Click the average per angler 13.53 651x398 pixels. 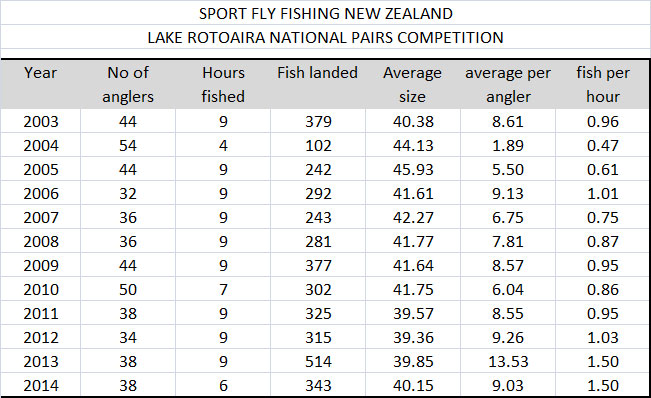pos(508,361)
